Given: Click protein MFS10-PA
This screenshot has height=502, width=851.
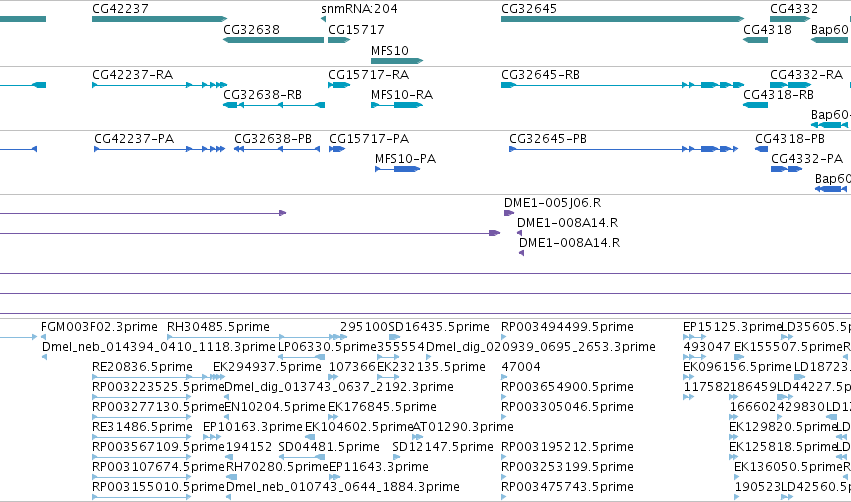Looking at the screenshot, I should click(x=405, y=158).
